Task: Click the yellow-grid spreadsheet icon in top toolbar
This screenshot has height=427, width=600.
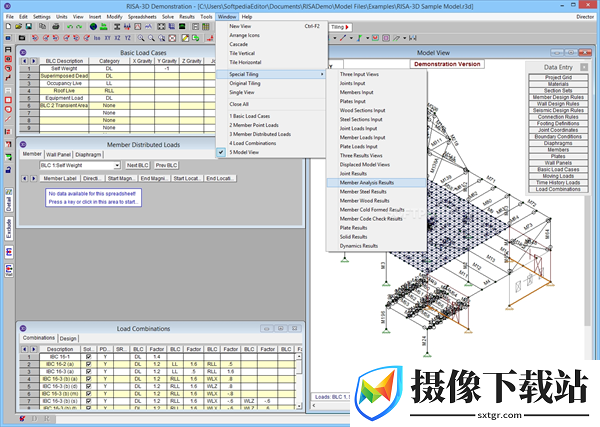Action: tap(206, 27)
